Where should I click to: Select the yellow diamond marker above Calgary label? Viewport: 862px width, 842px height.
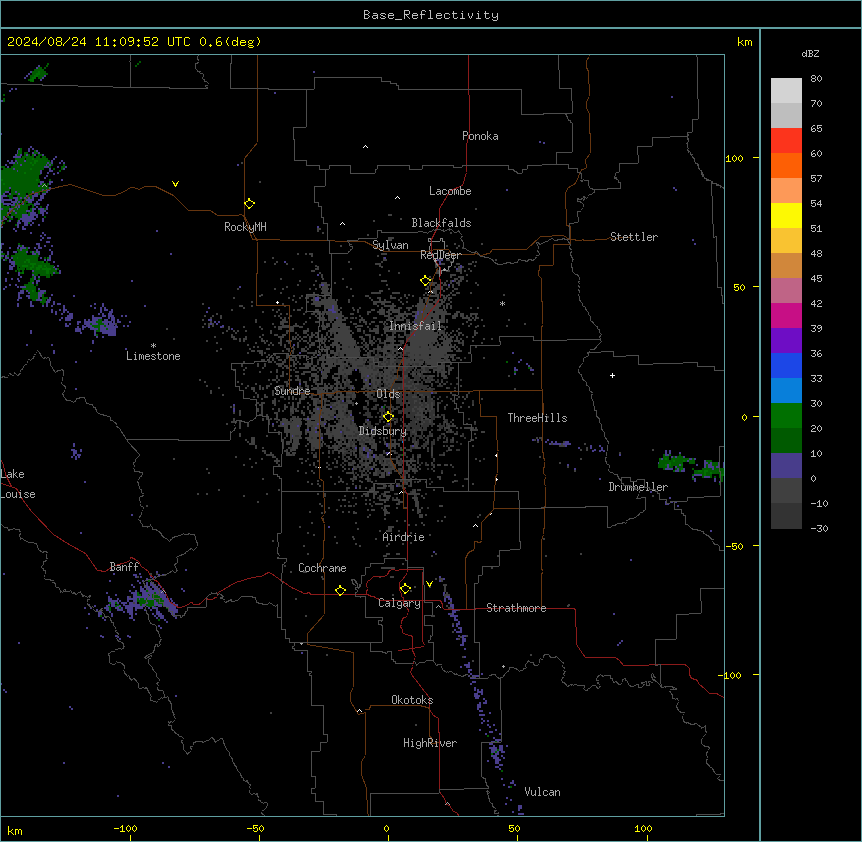pyautogui.click(x=405, y=589)
